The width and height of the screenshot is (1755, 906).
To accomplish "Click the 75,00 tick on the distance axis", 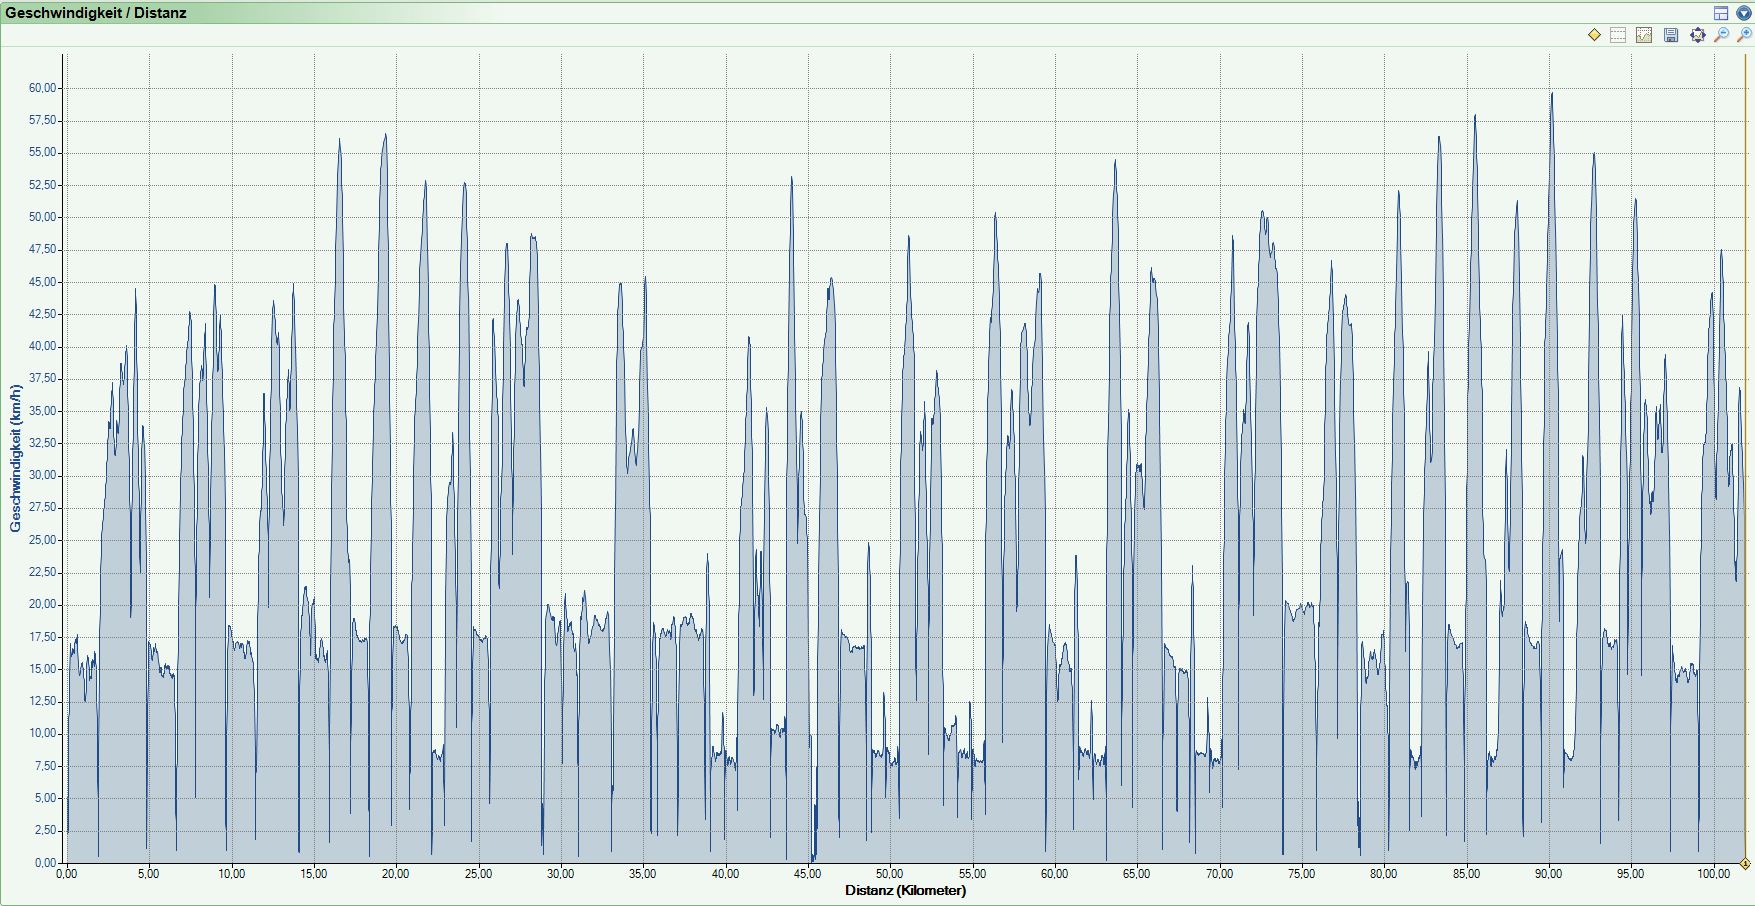I will point(1301,874).
